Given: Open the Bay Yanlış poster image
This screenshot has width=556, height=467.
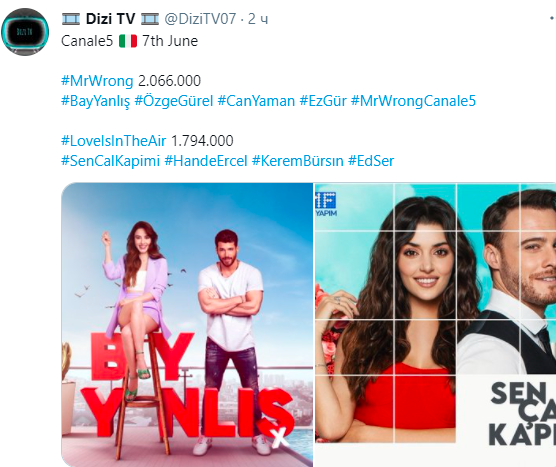Looking at the screenshot, I should (x=187, y=324).
